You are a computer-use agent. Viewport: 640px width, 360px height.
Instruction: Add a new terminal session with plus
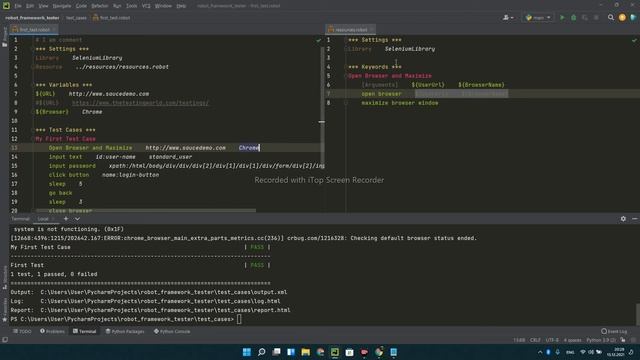point(66,219)
